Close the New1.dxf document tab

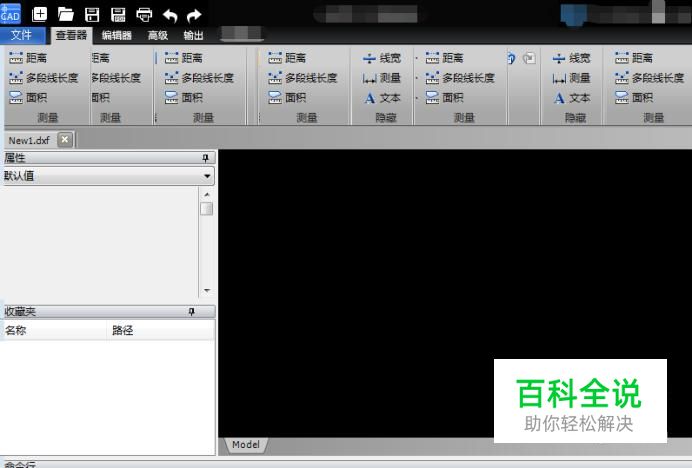[x=64, y=140]
